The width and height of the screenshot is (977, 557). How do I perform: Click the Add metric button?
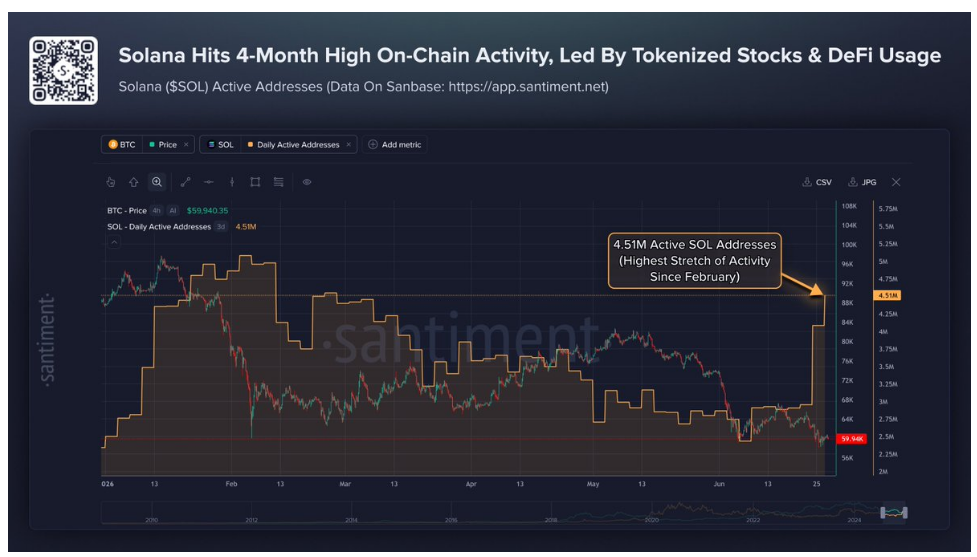click(394, 145)
